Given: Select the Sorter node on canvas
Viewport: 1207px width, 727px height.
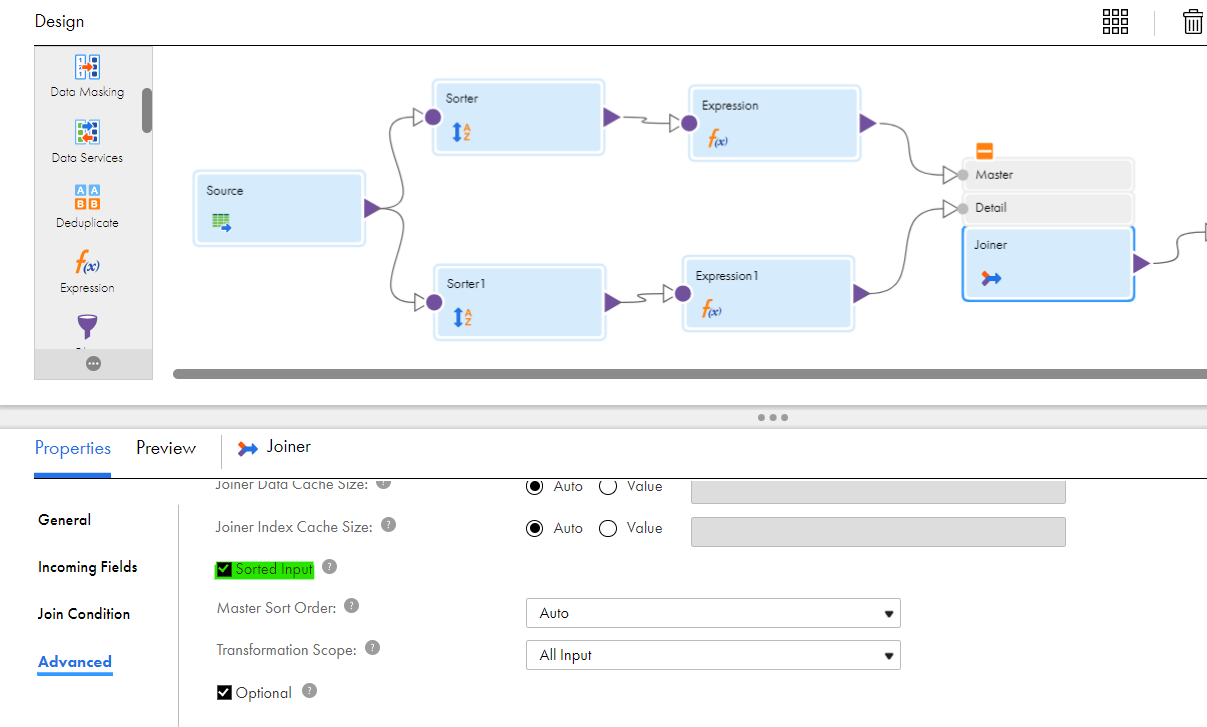Looking at the screenshot, I should coord(518,117).
